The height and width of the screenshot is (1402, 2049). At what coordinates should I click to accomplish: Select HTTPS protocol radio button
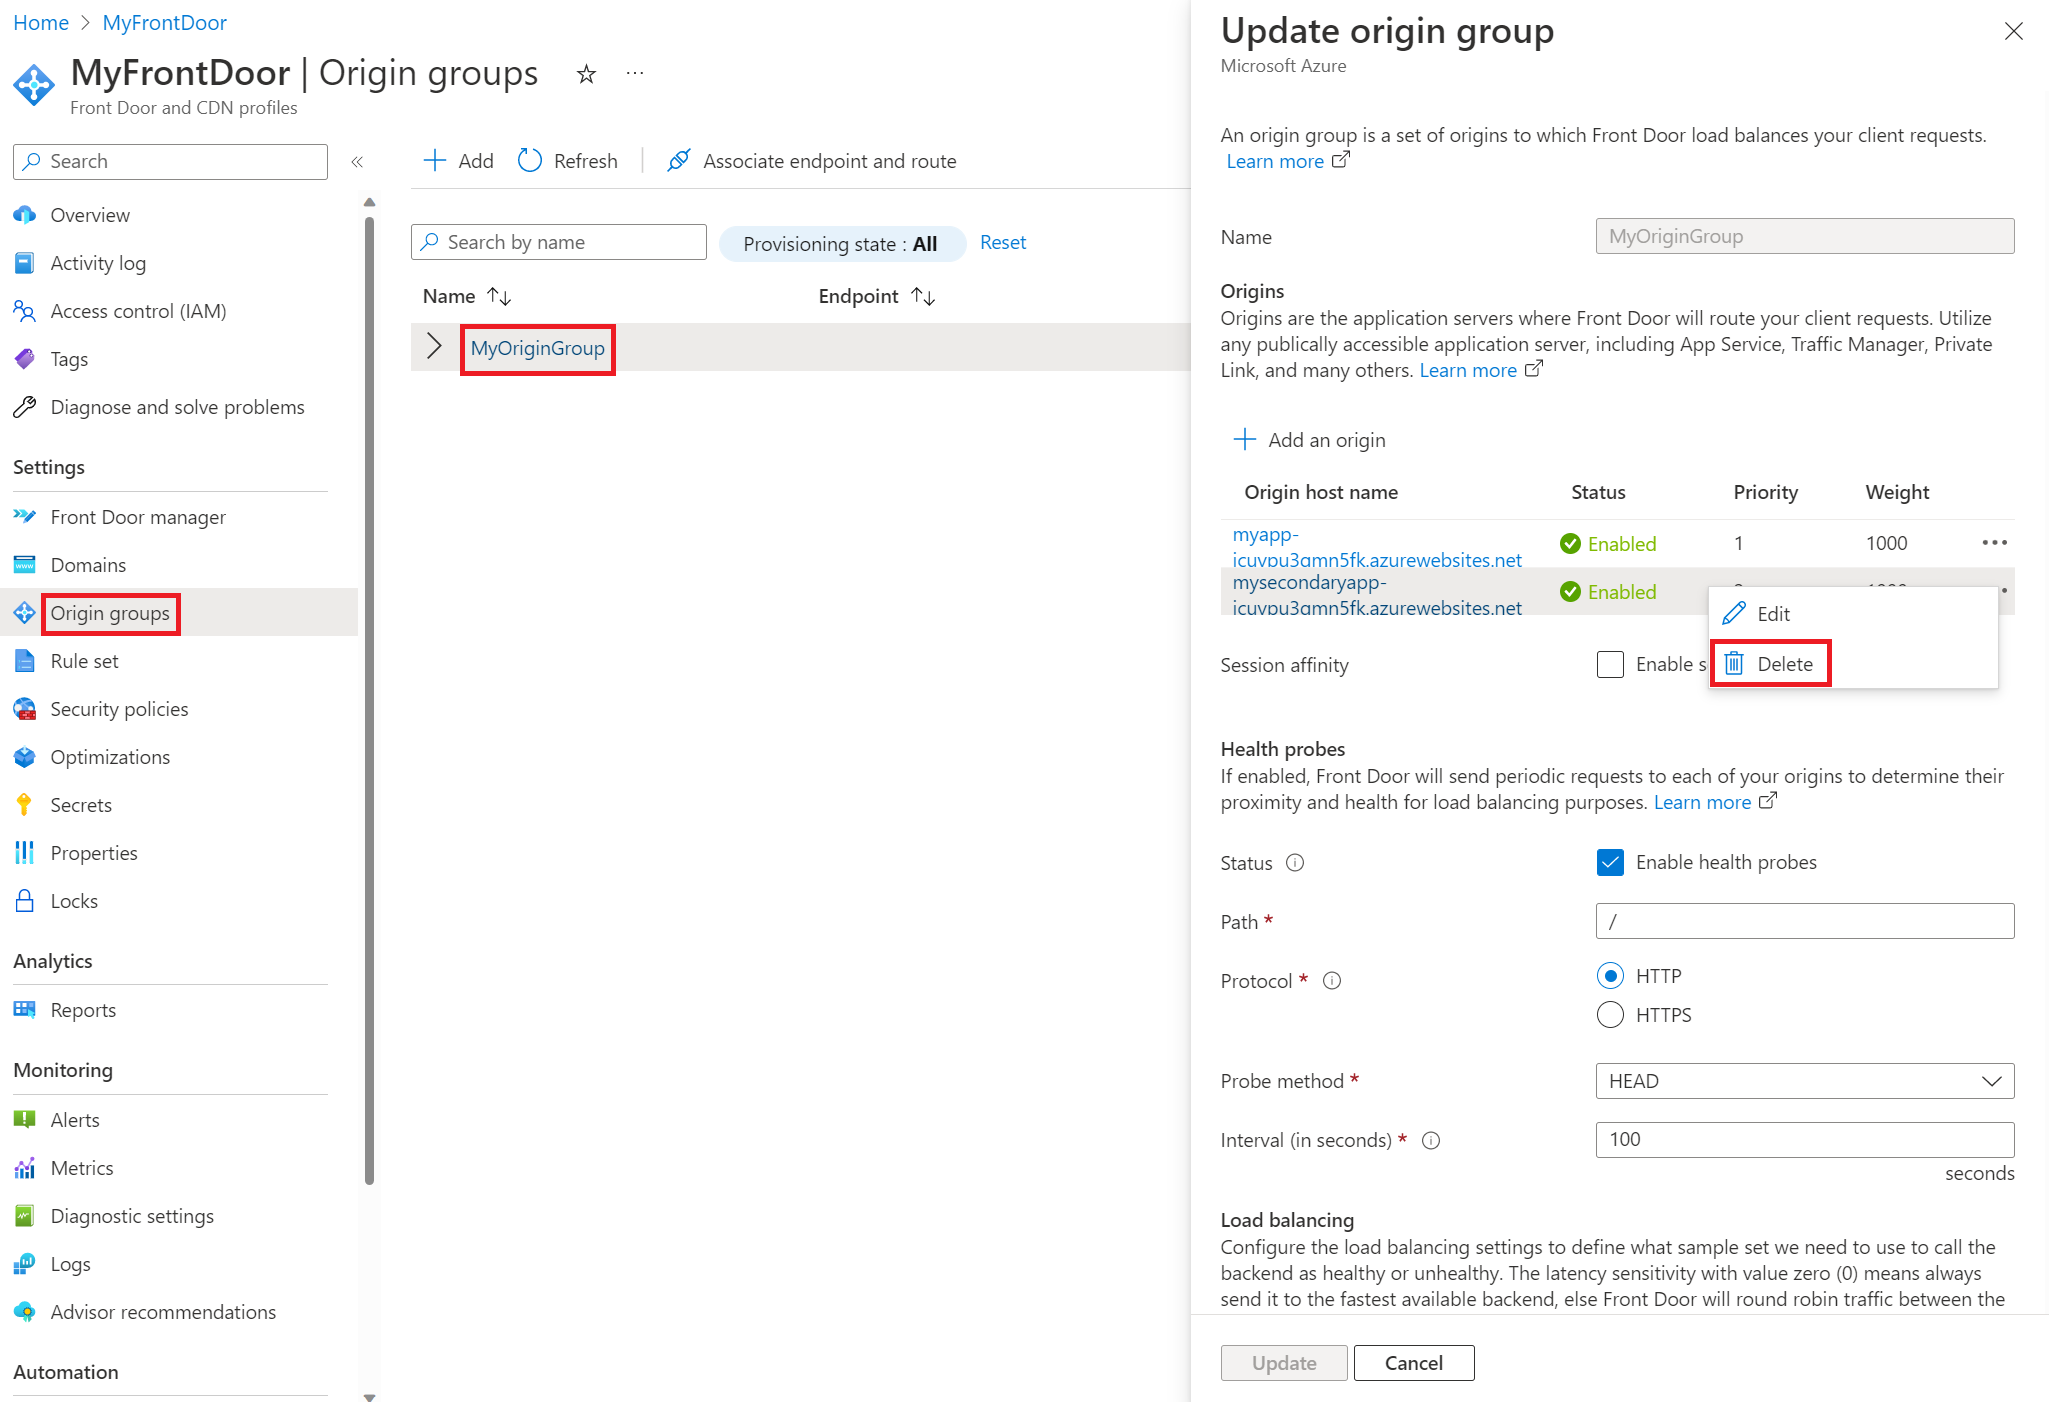[1610, 1014]
